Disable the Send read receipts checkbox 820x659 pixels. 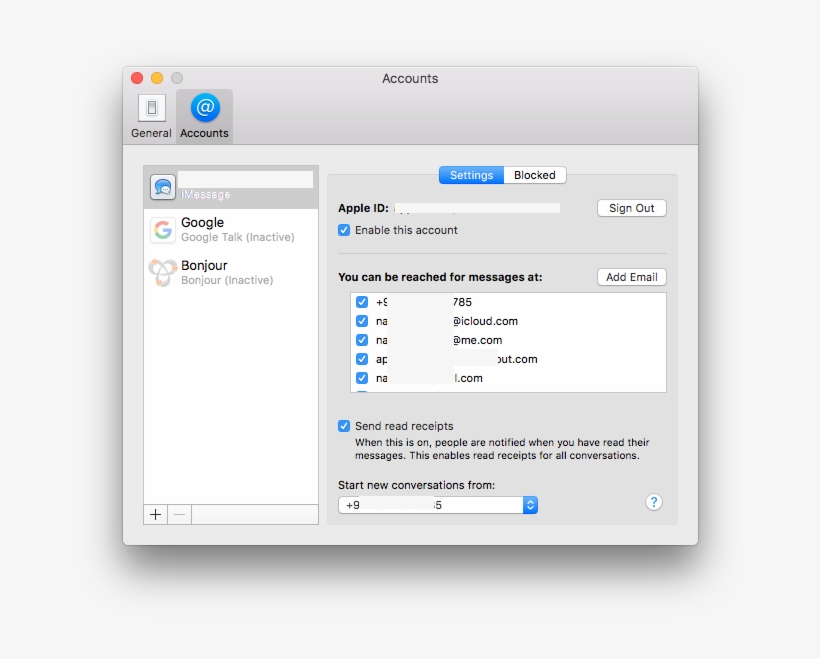click(344, 426)
